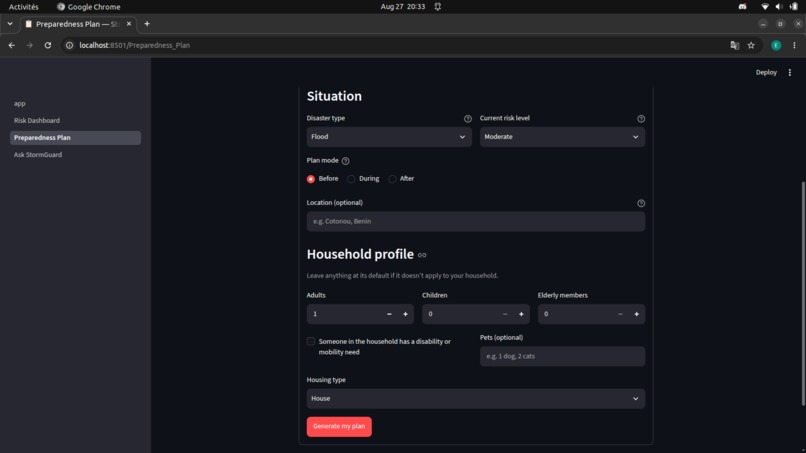Image resolution: width=806 pixels, height=453 pixels.
Task: Click the Deploy button
Action: pos(766,73)
